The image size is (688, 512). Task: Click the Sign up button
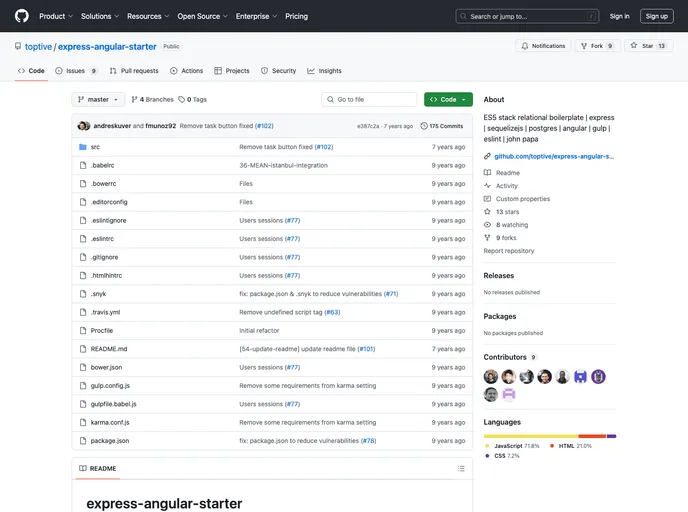[656, 16]
